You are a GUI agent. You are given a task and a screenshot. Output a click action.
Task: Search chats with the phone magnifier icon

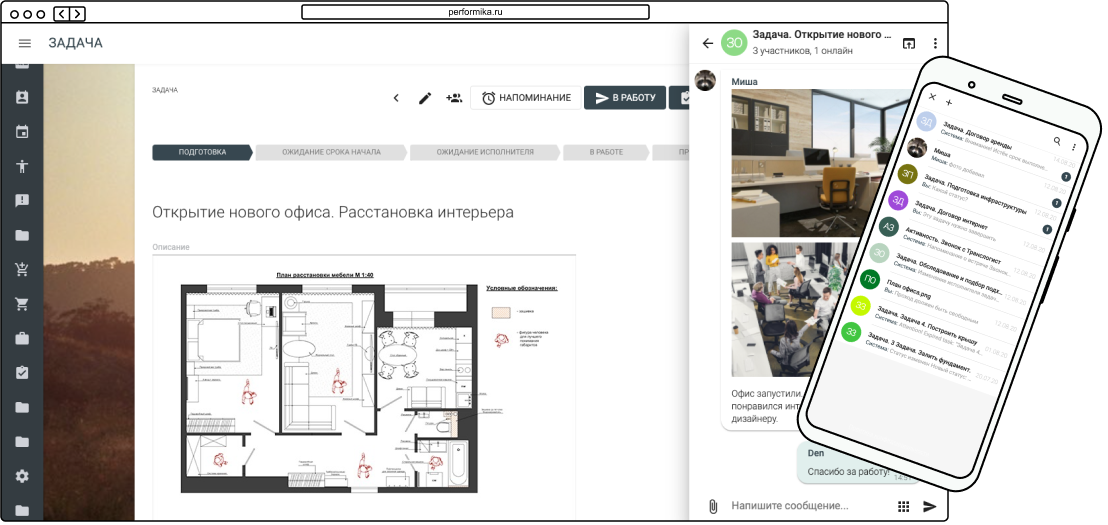[1057, 141]
